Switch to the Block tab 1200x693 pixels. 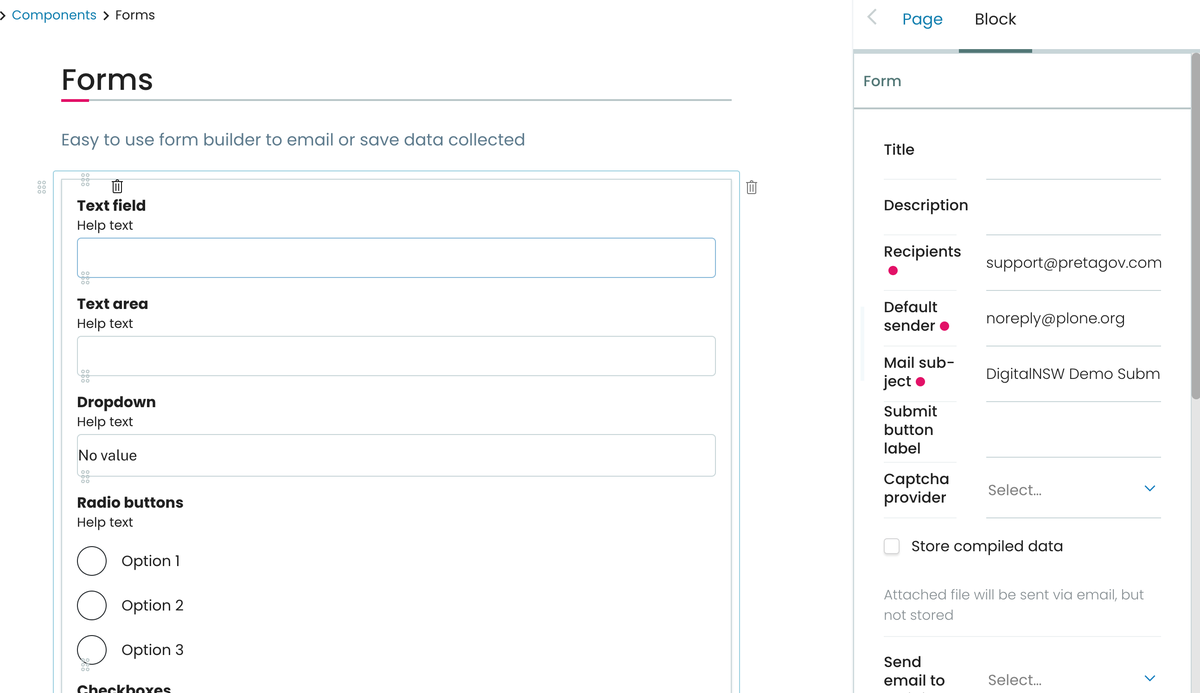click(995, 19)
